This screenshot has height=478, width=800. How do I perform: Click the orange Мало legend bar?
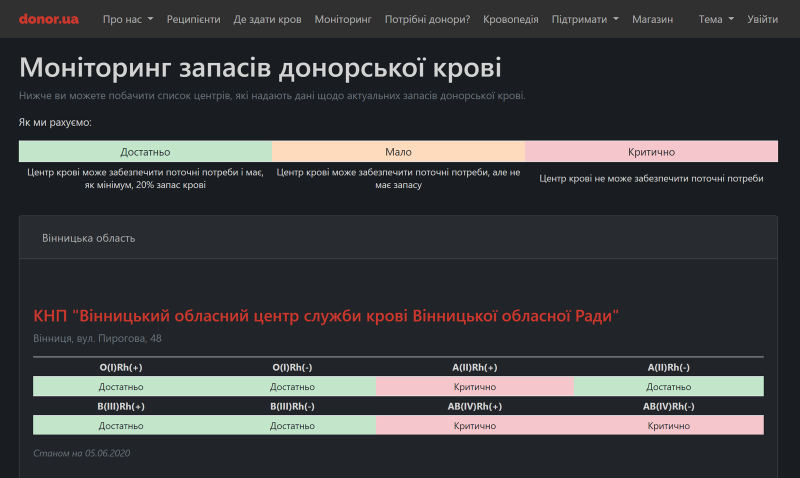tap(398, 152)
